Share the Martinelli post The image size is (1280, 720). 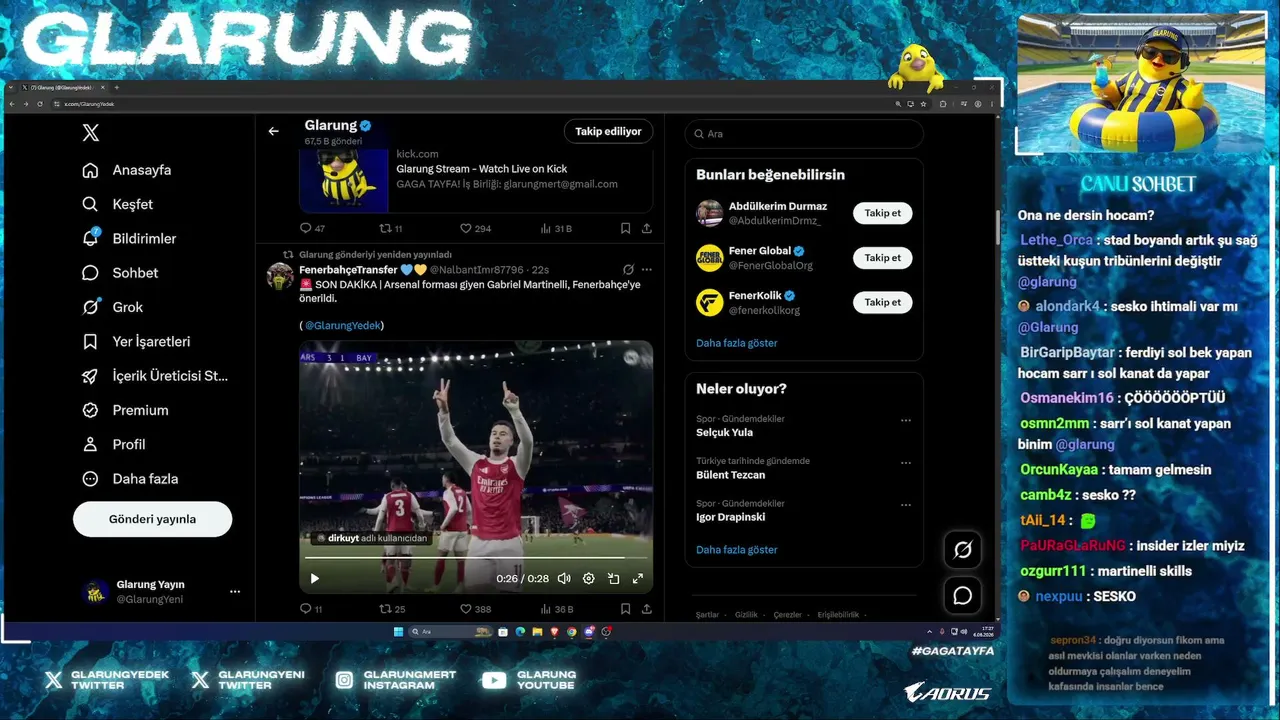[646, 608]
